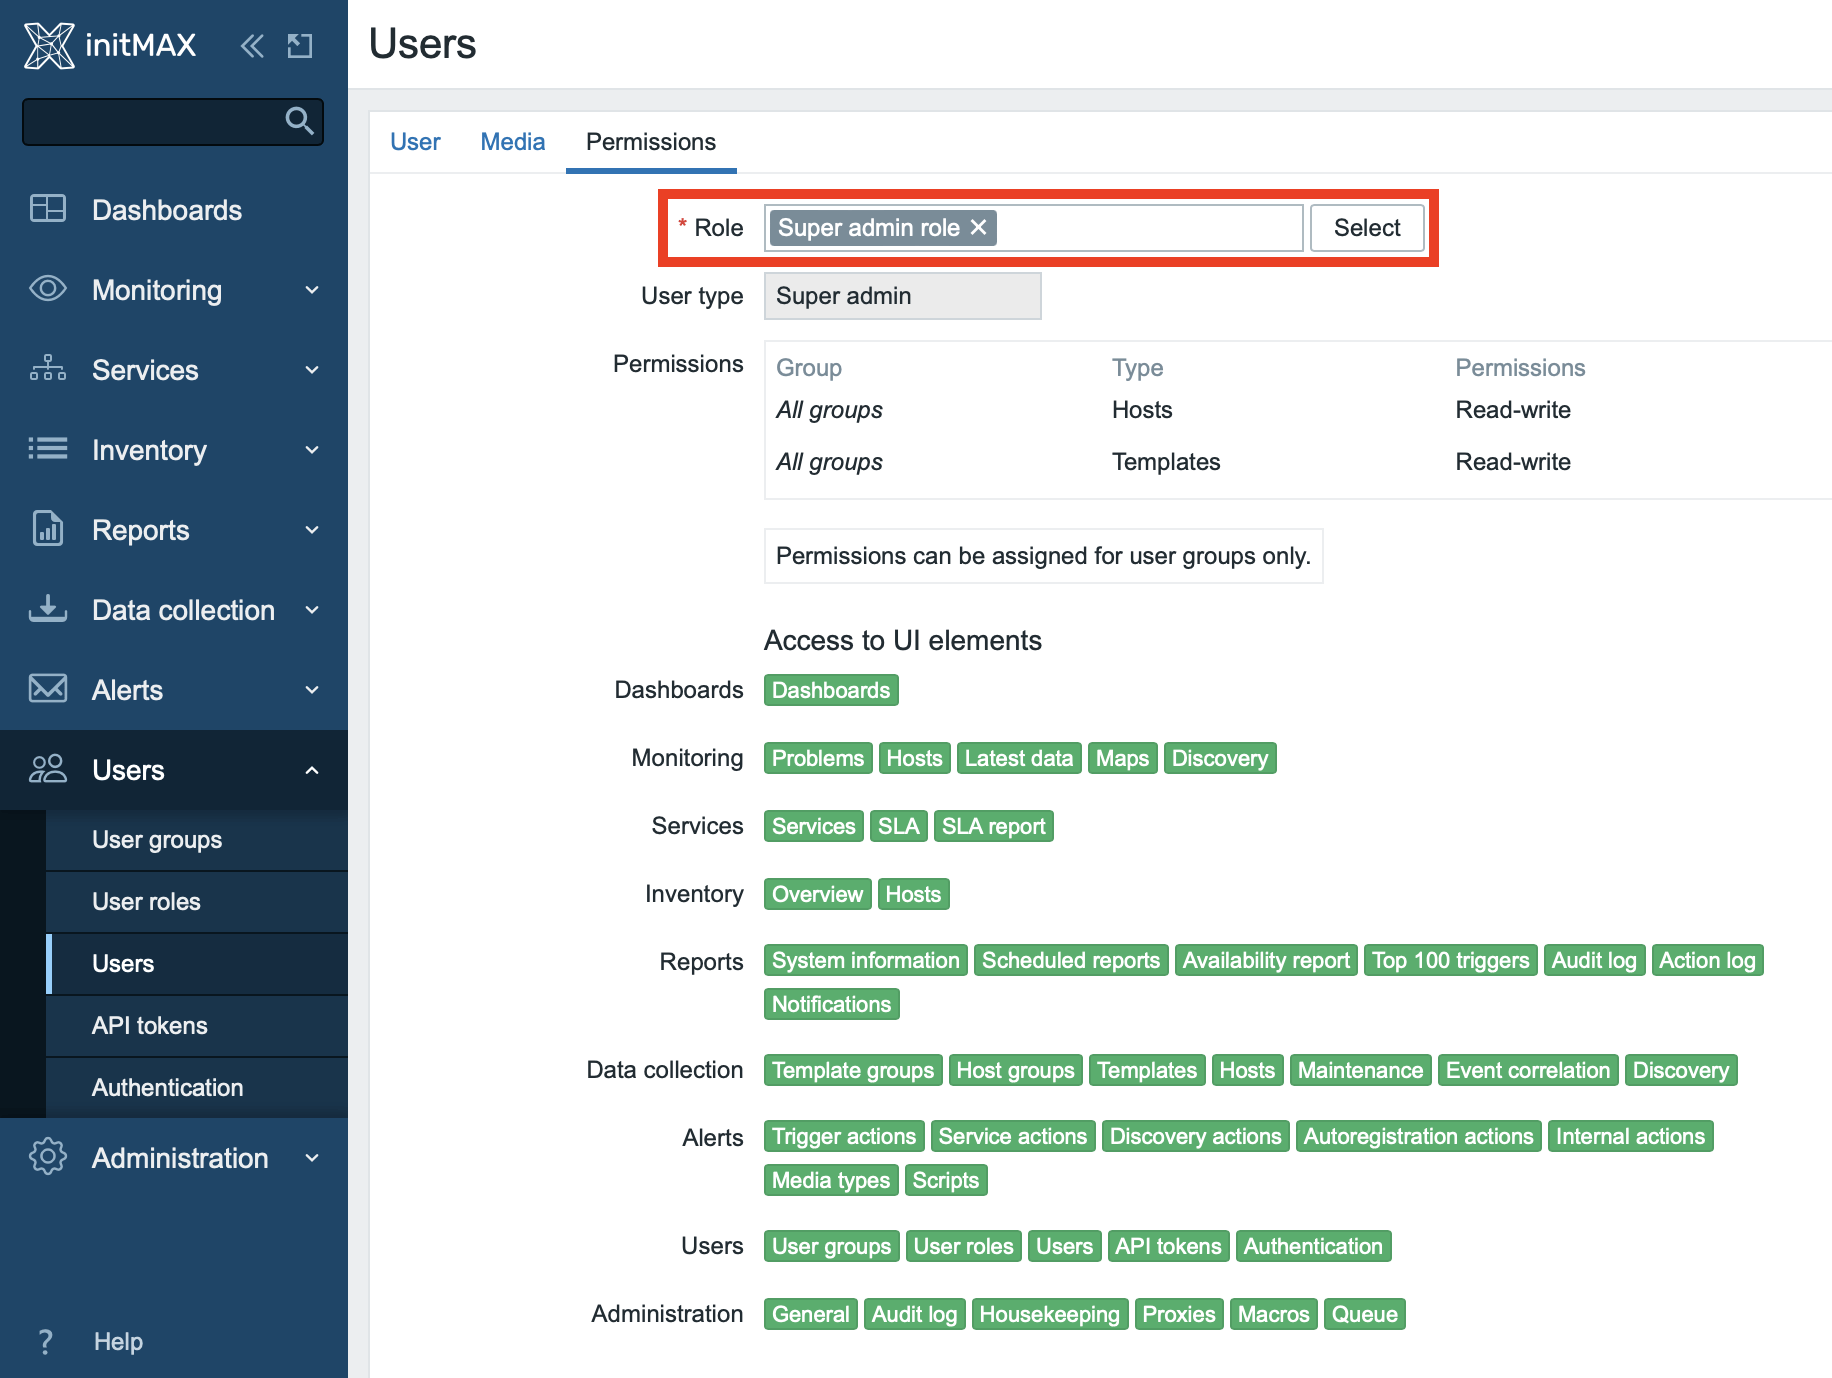The image size is (1832, 1378).
Task: Expand the Data collection menu chevron
Action: pos(312,610)
